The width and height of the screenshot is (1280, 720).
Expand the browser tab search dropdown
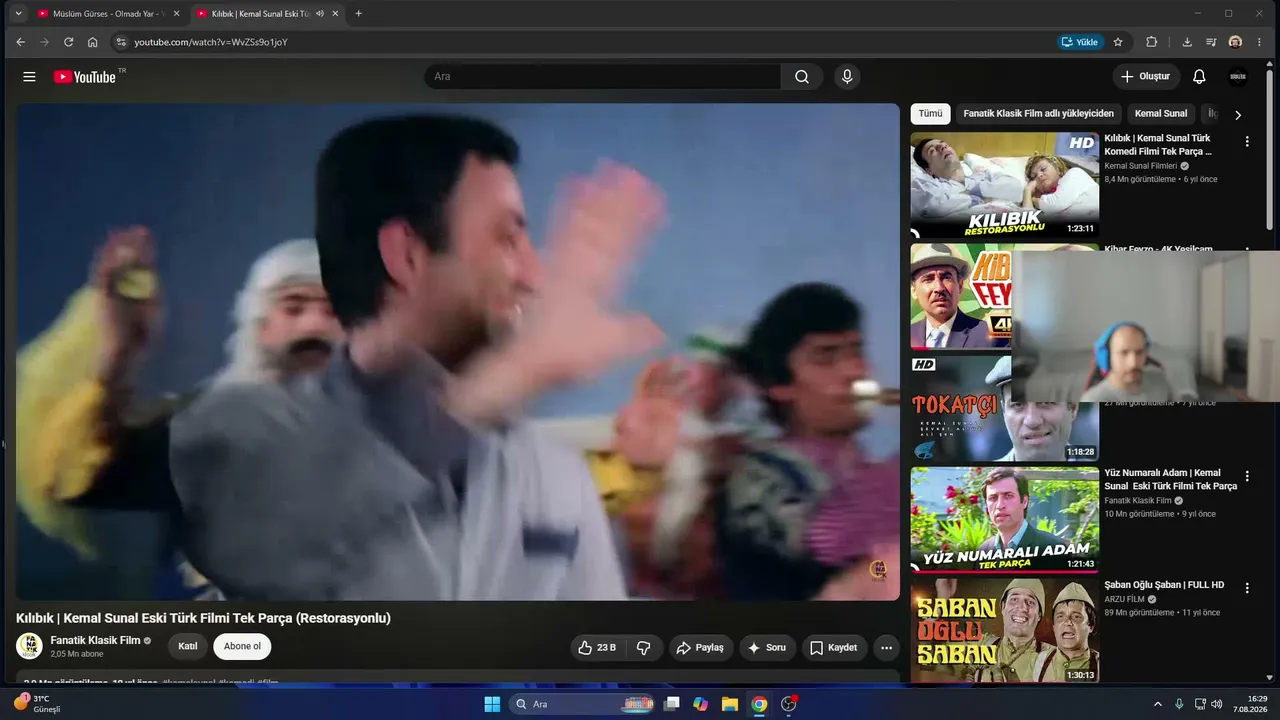pyautogui.click(x=18, y=14)
